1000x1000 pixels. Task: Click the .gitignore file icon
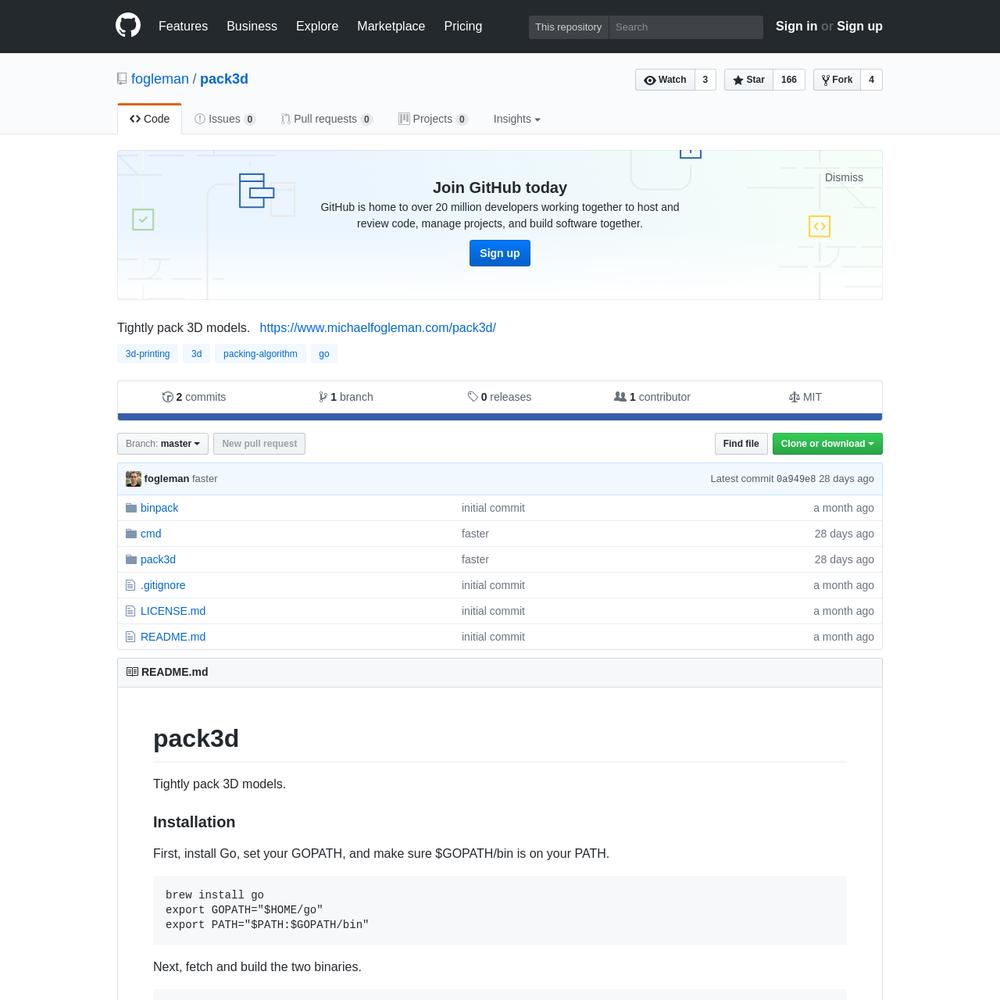pos(131,585)
